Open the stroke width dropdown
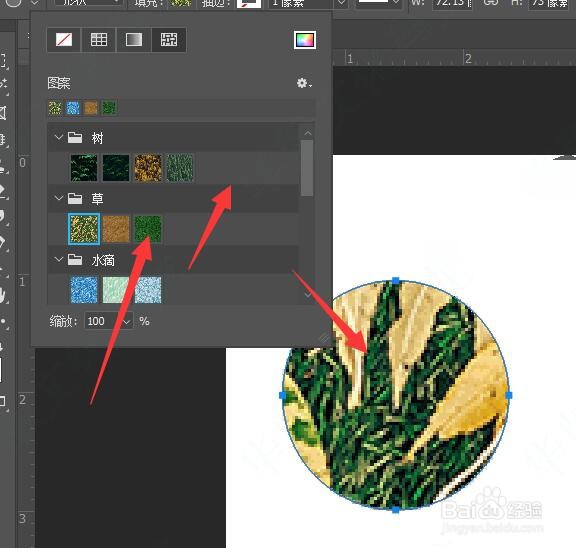 pos(342,3)
